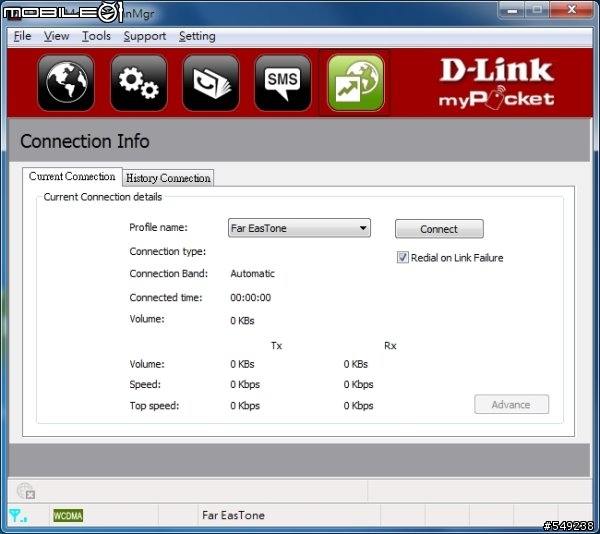Viewport: 600px width, 534px height.
Task: Click the signal strength antenna icon
Action: [x=18, y=516]
